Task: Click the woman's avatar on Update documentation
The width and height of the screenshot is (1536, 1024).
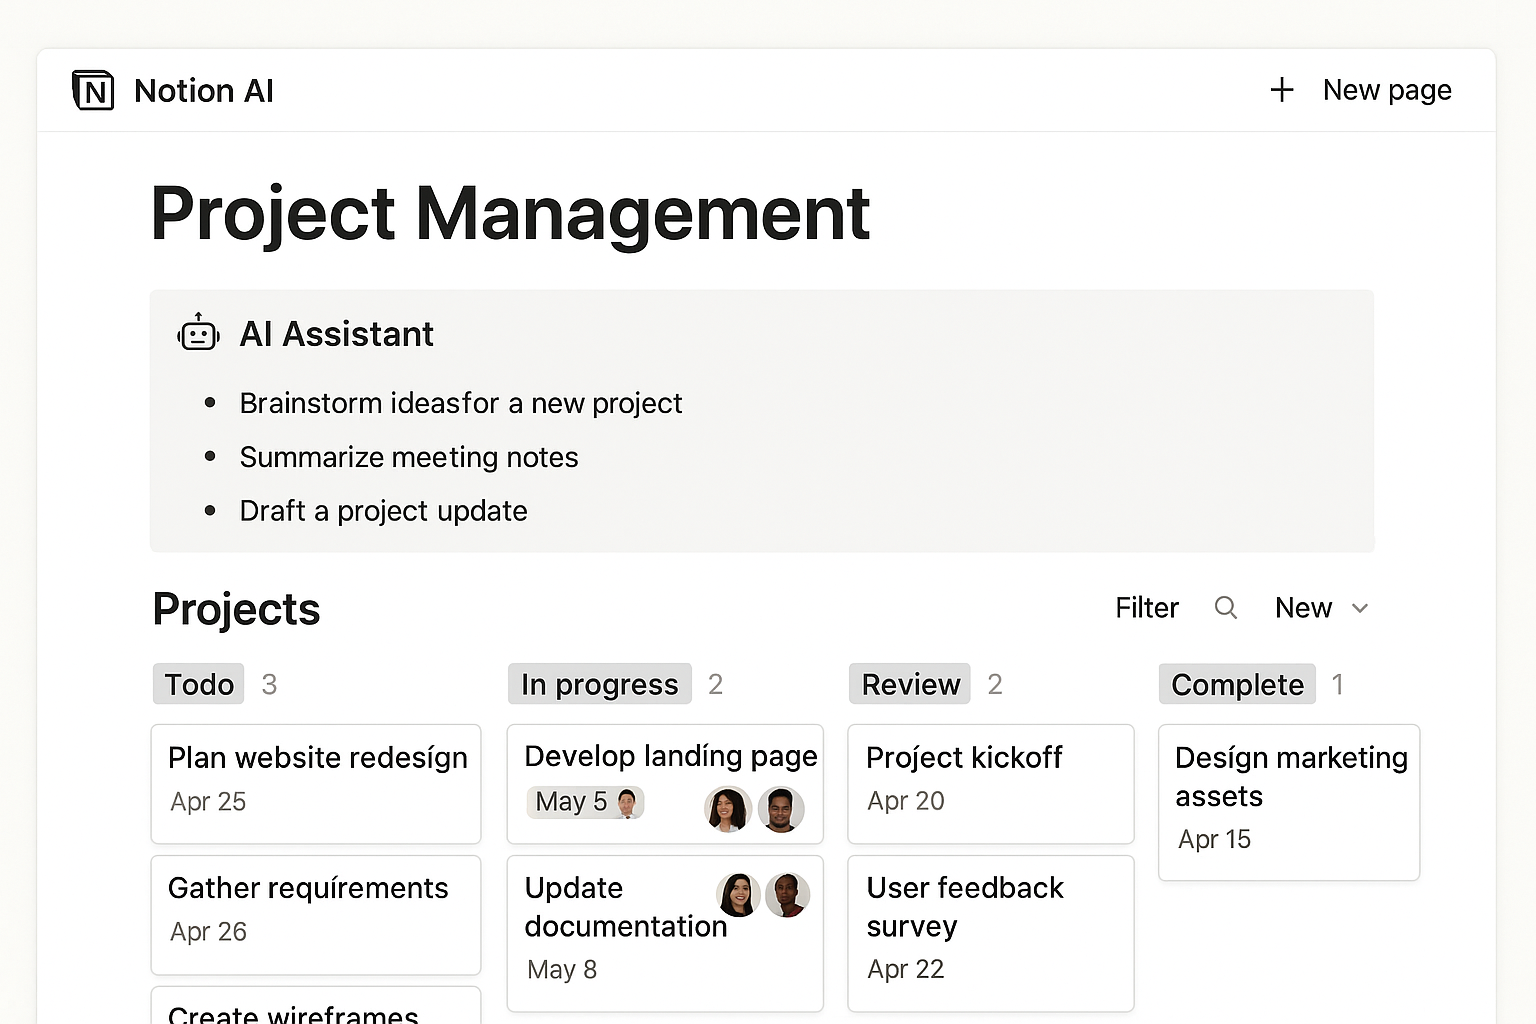Action: point(738,895)
